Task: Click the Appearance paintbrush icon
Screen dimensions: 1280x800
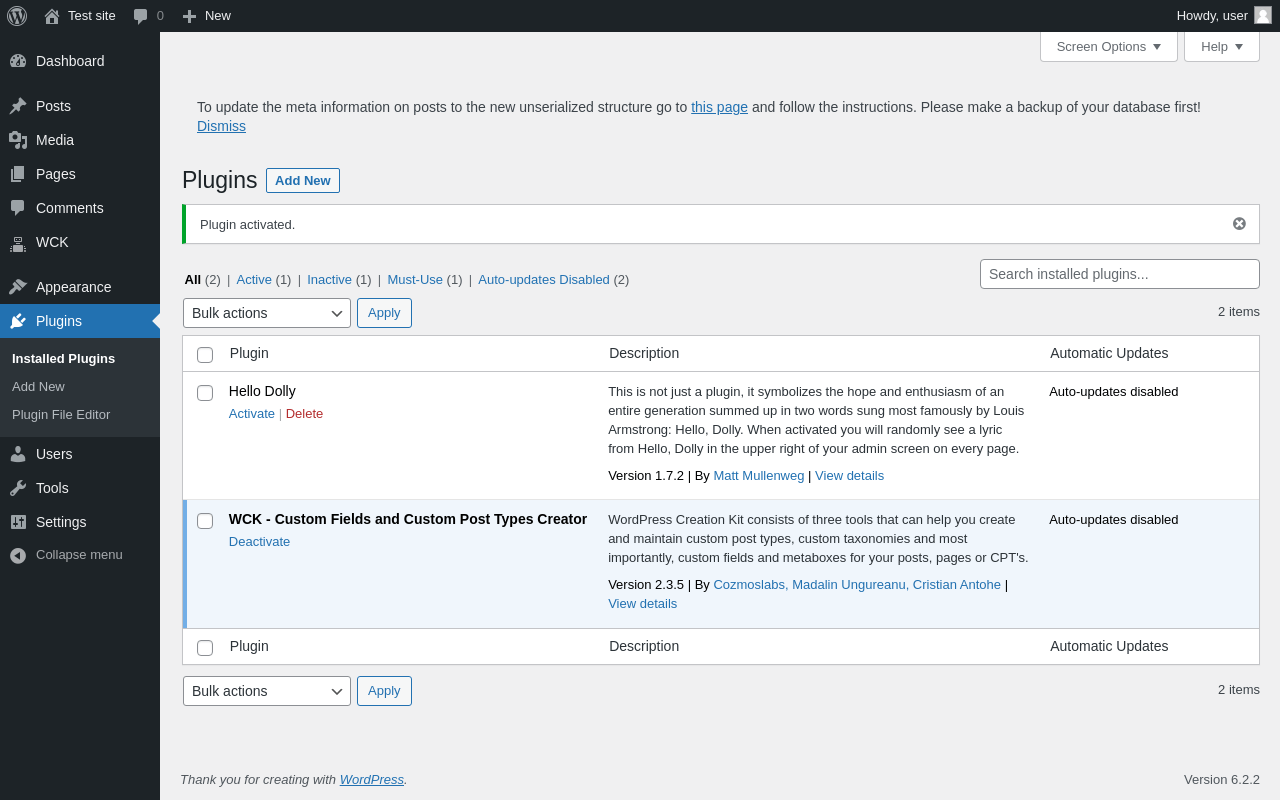Action: click(18, 287)
